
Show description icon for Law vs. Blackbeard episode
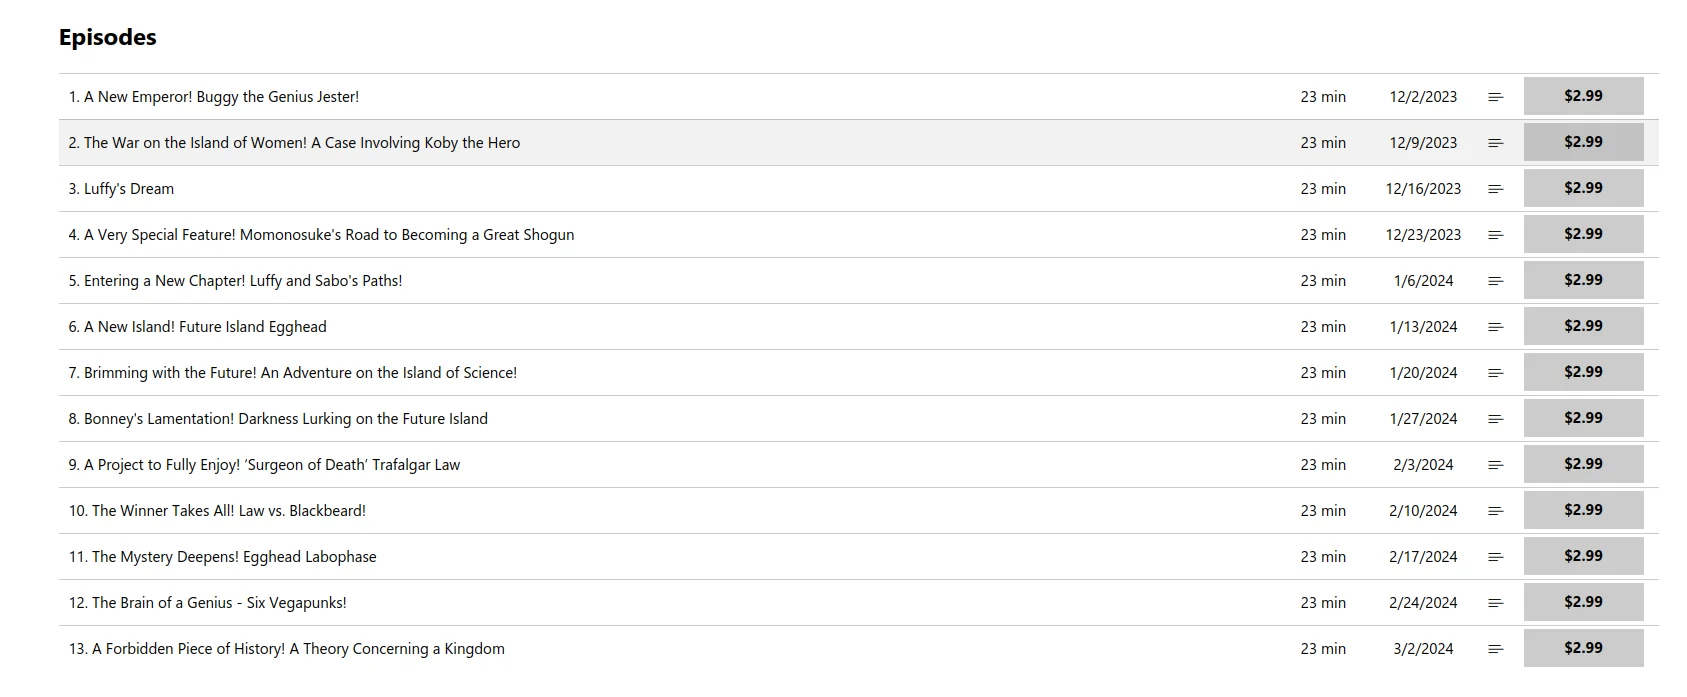click(x=1495, y=511)
